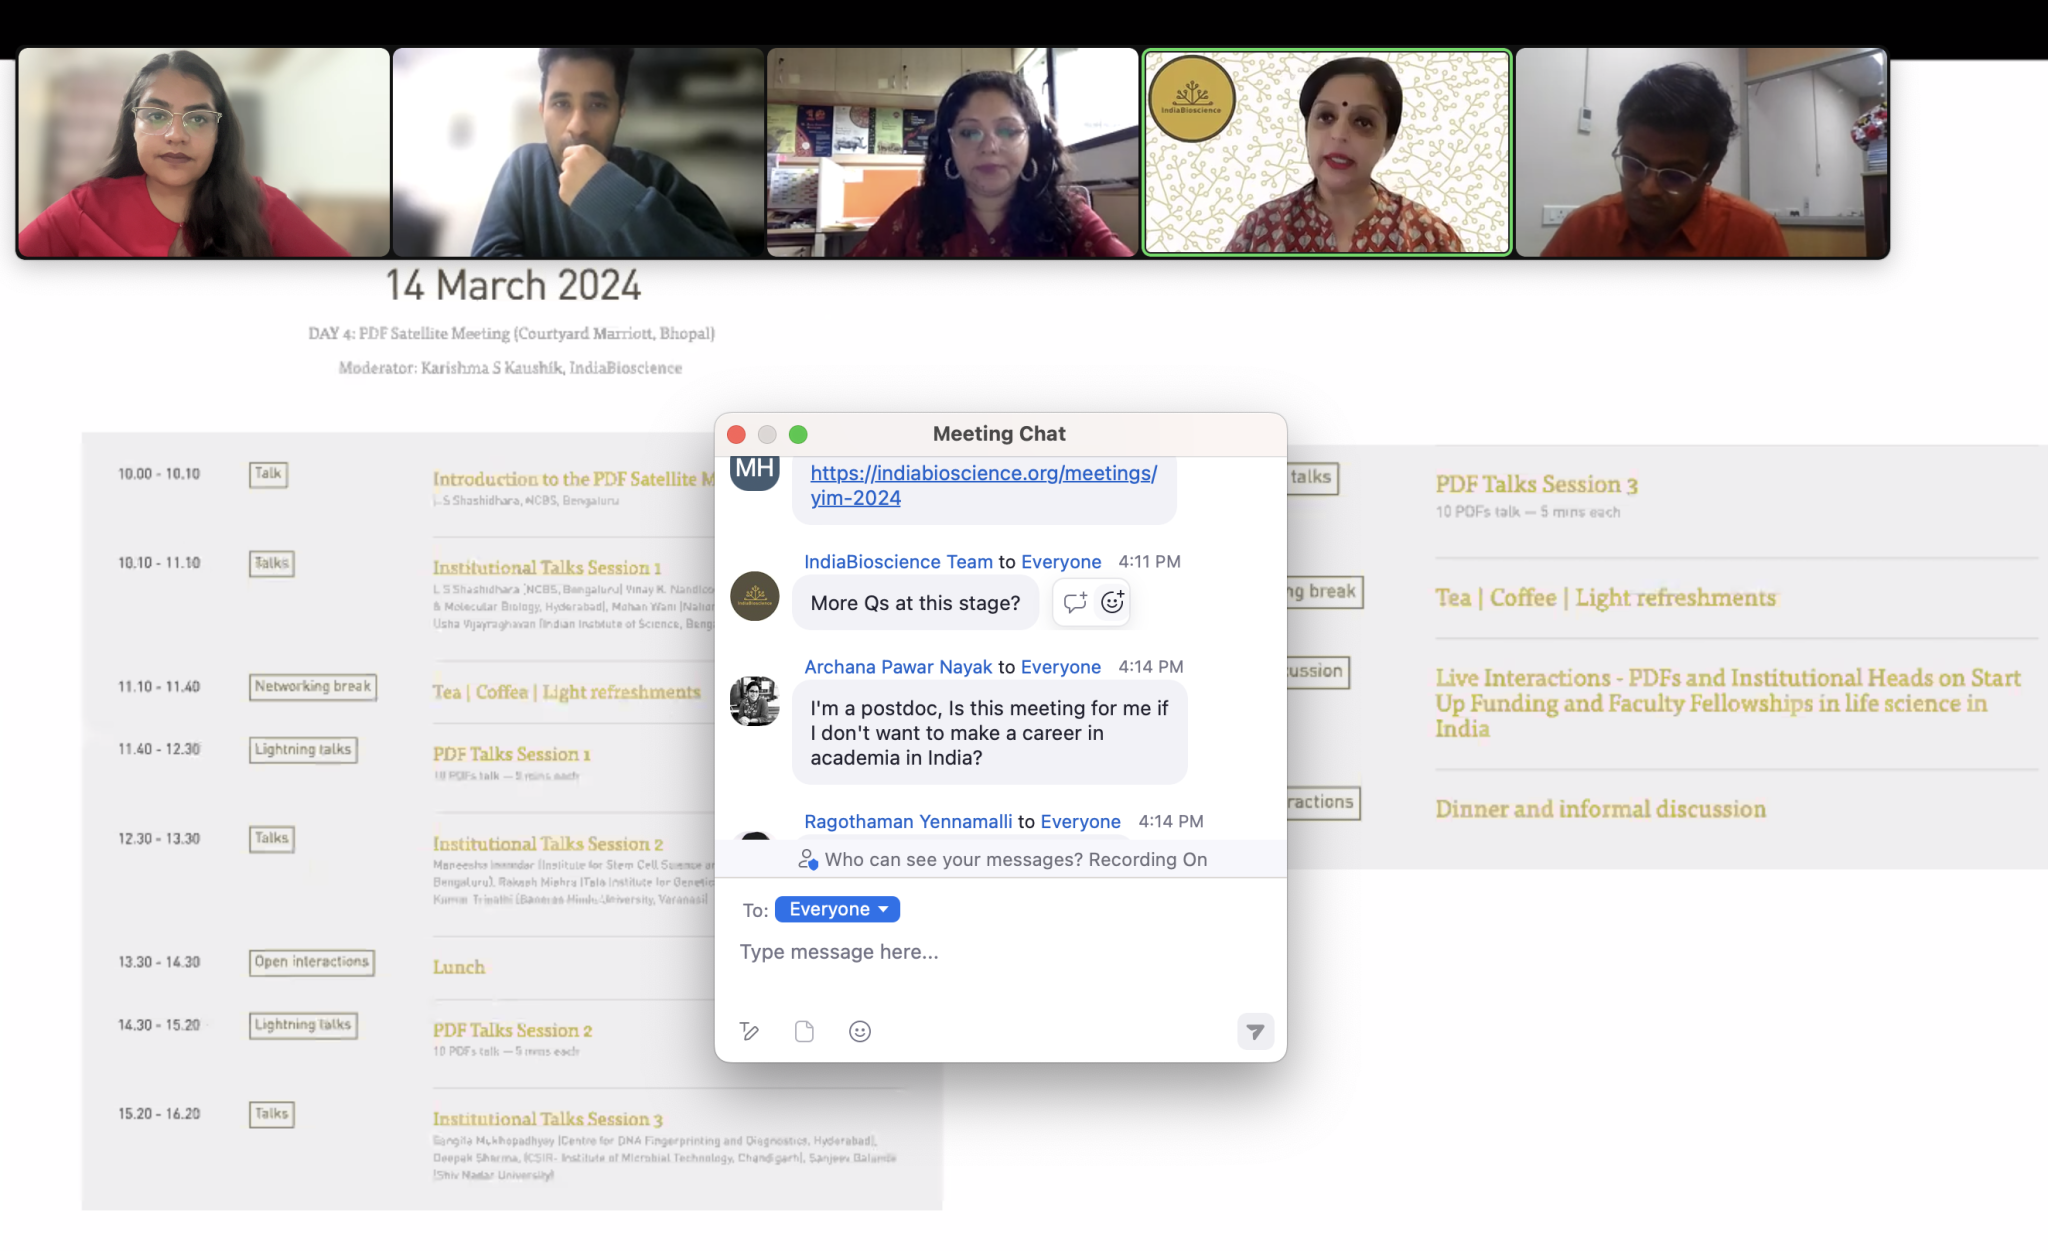Click 'Everyone' recipient in Archana Pawar Nayak message
2048x1251 pixels.
tap(1061, 667)
